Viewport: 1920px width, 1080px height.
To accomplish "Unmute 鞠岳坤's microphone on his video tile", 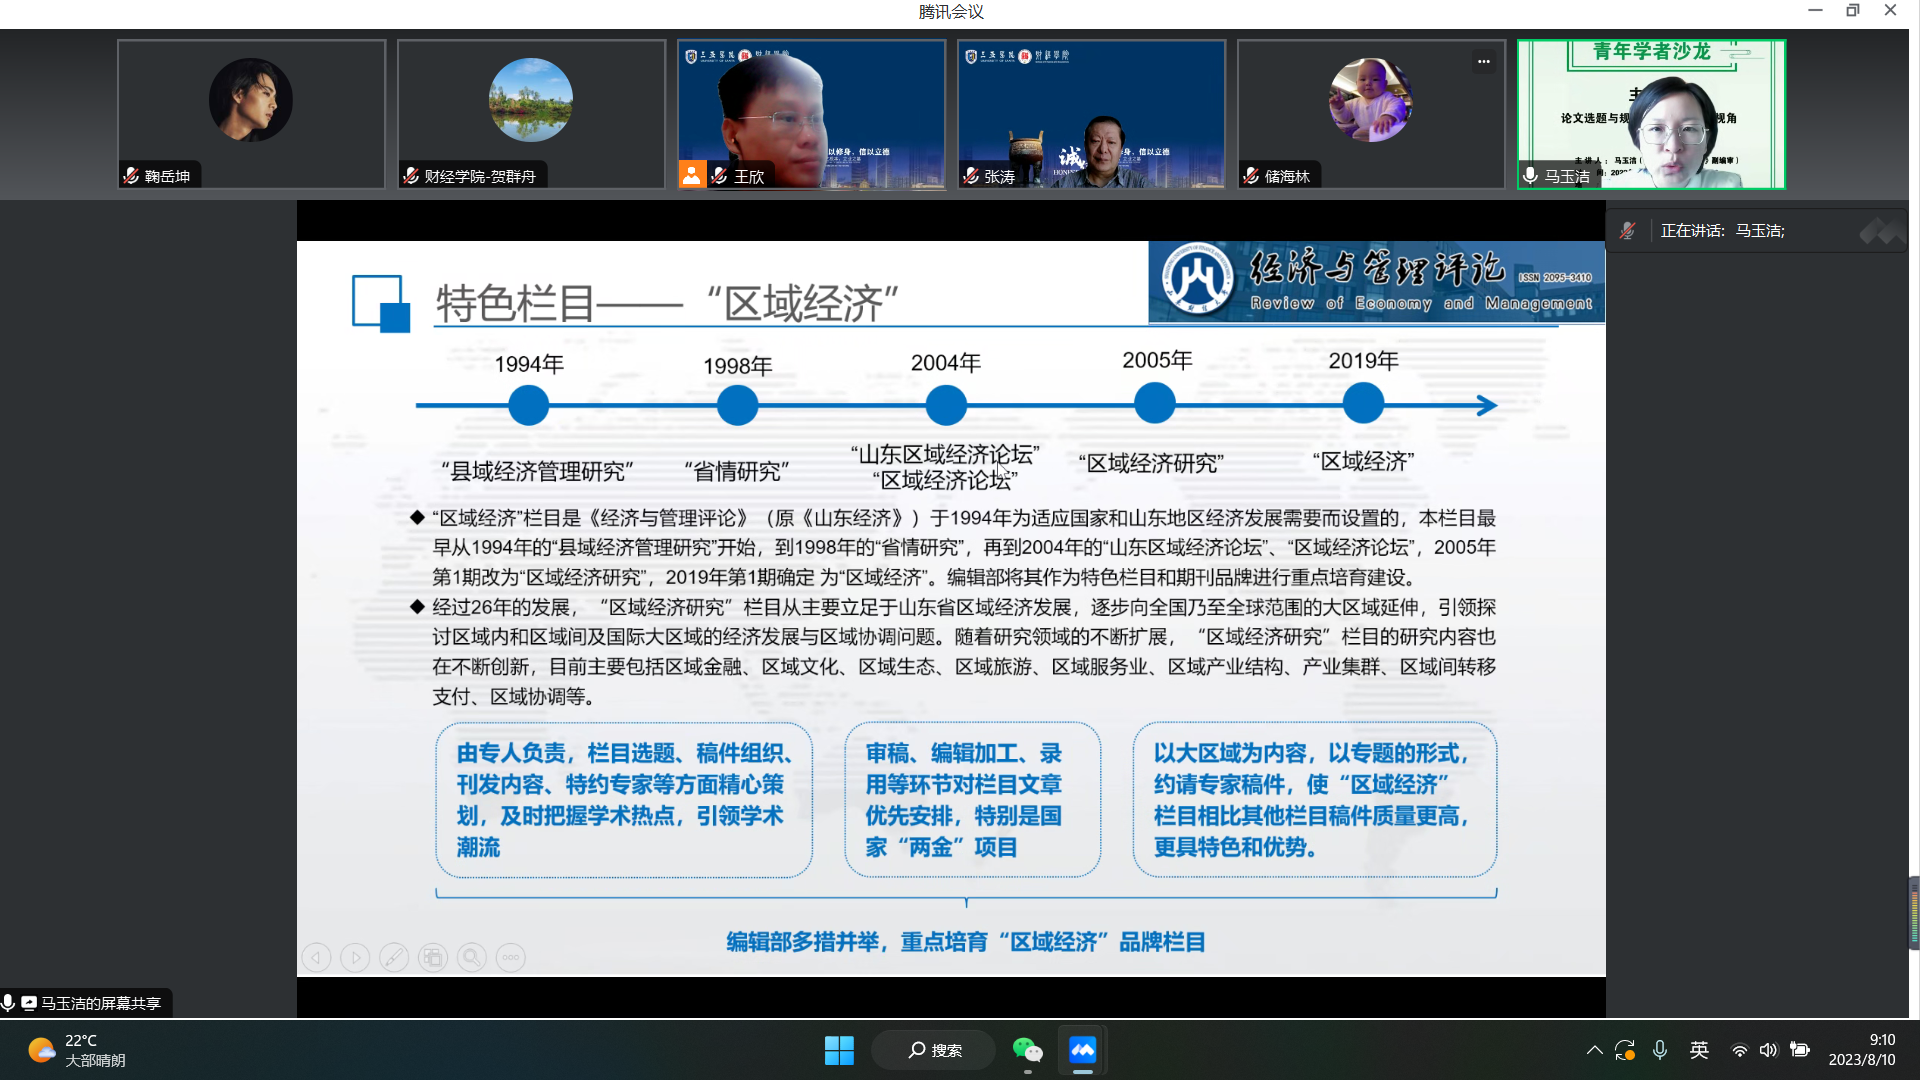I will (130, 175).
